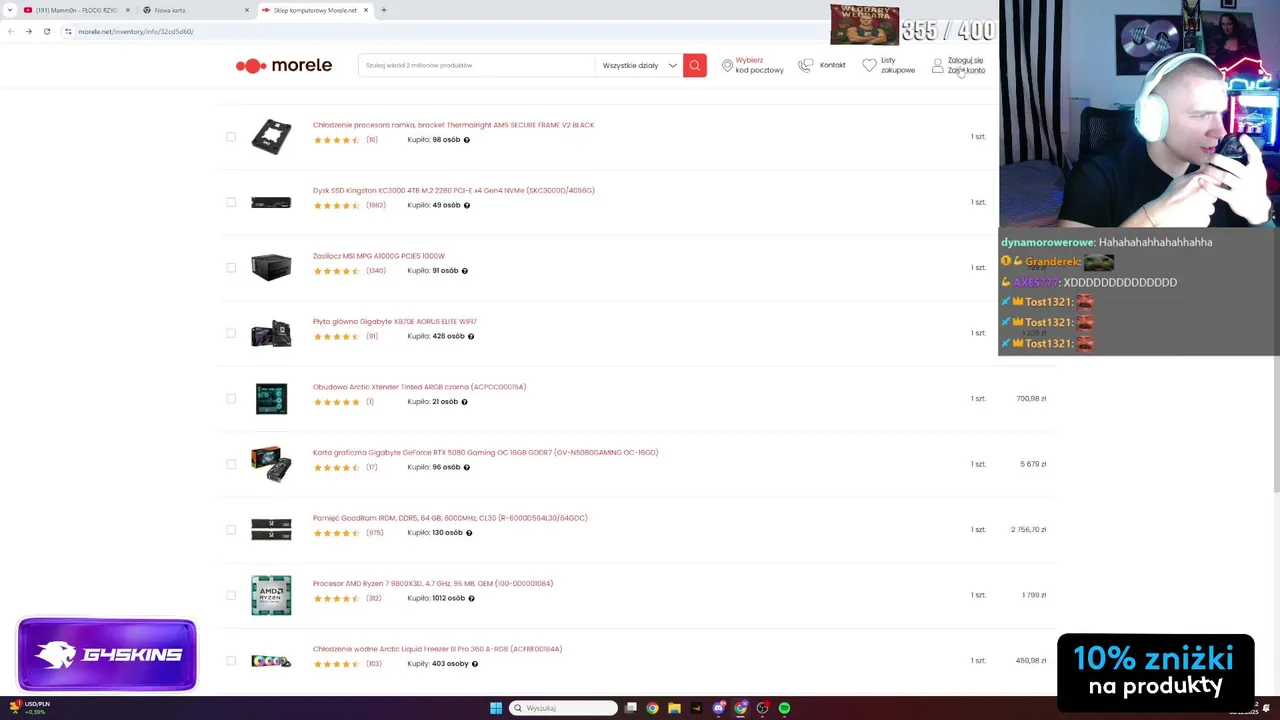The width and height of the screenshot is (1280, 720).
Task: Click the info icon next to Kupiło: 49 osób
Action: 467,205
